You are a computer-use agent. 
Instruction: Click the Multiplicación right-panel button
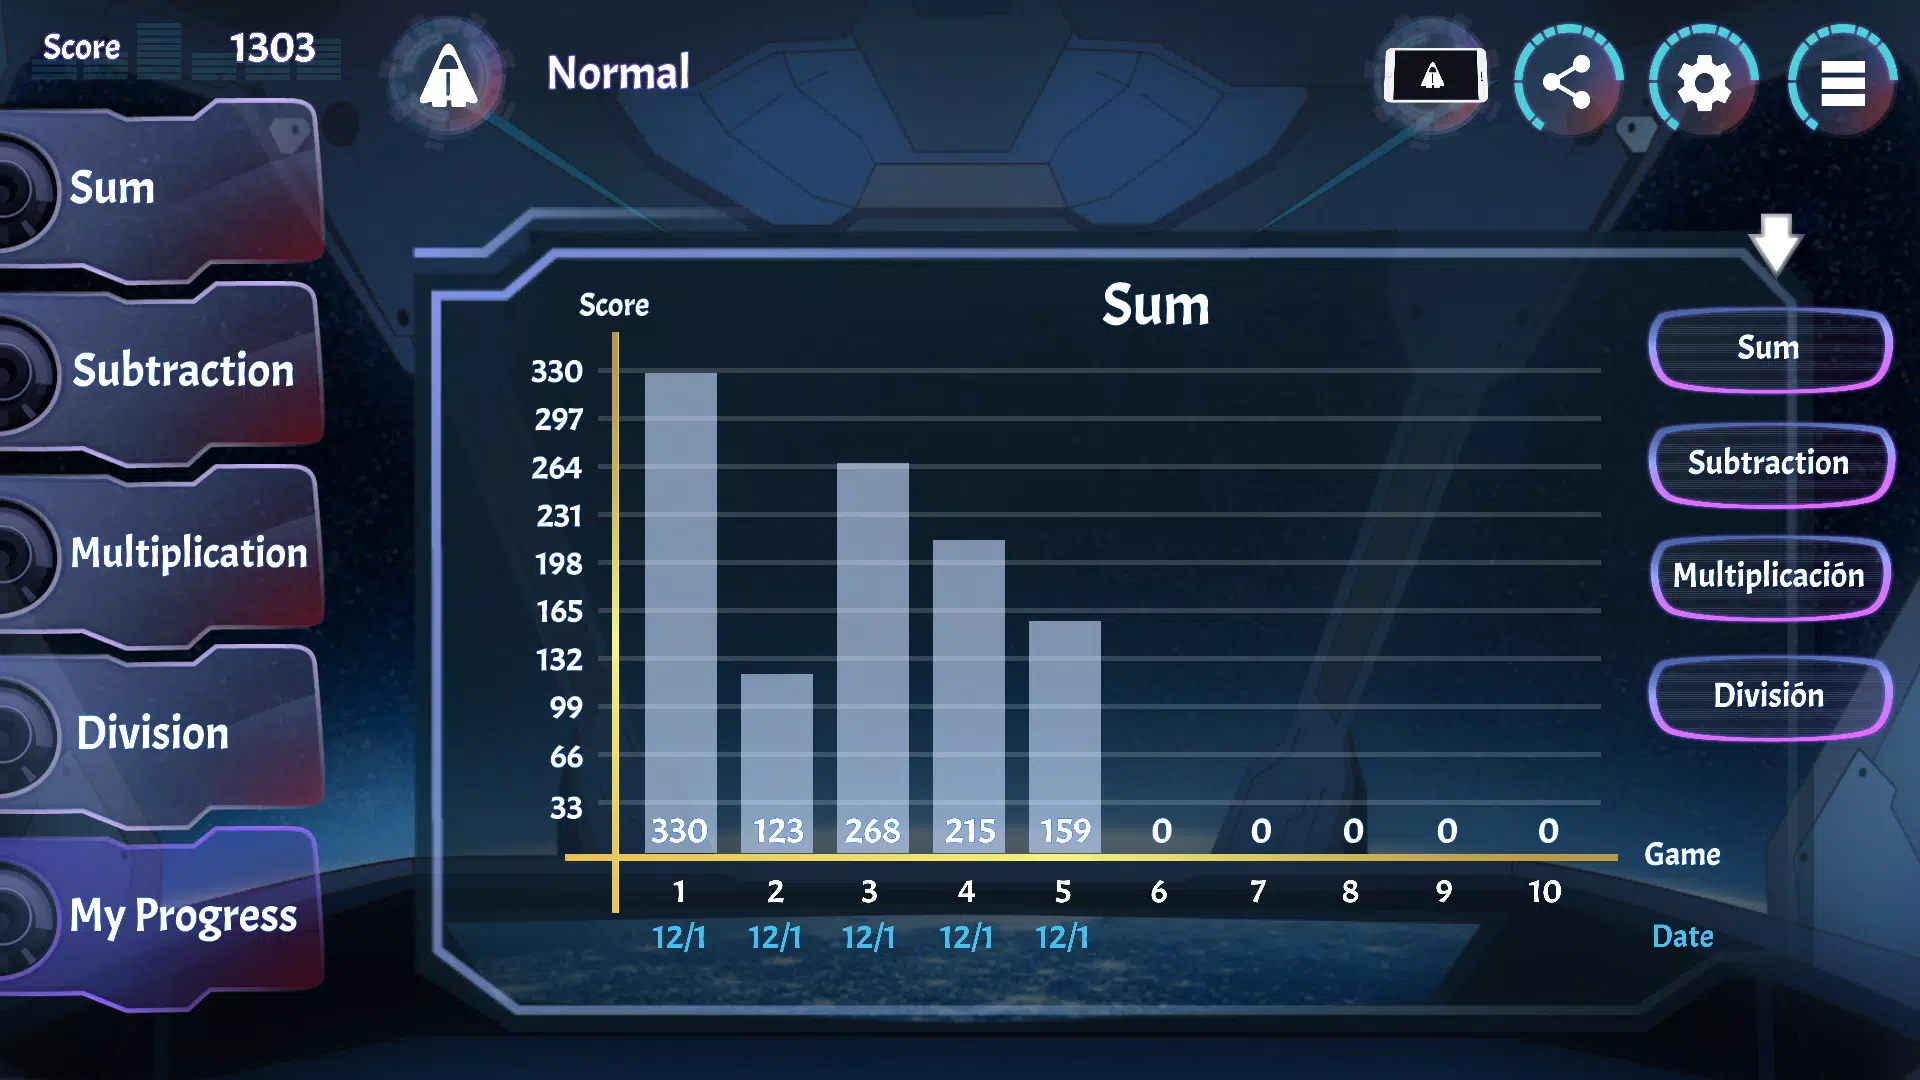pyautogui.click(x=1768, y=575)
